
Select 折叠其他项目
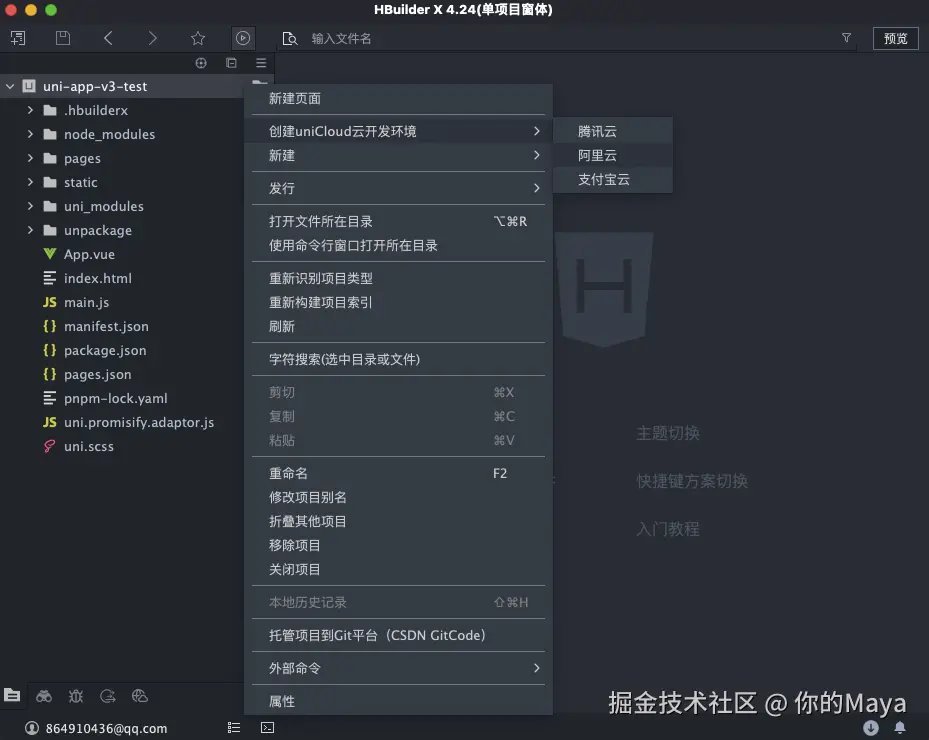click(398, 521)
